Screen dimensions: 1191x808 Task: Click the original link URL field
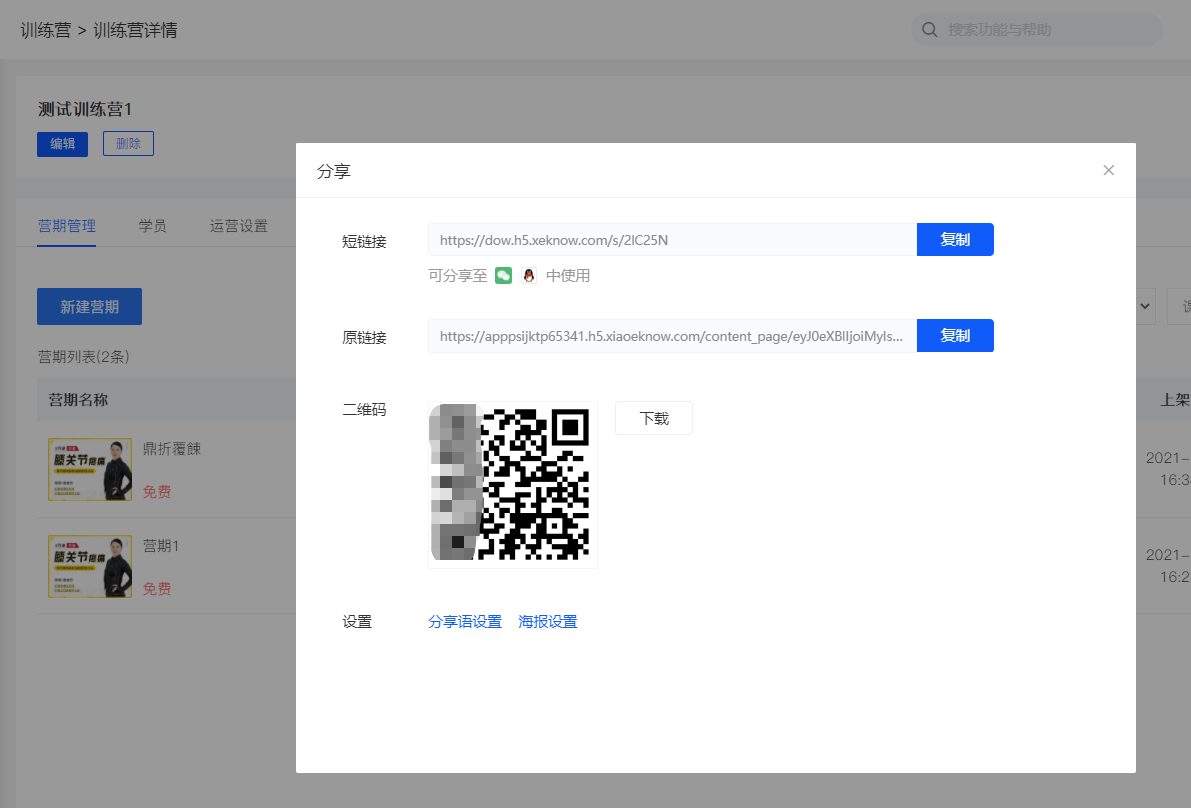click(672, 336)
